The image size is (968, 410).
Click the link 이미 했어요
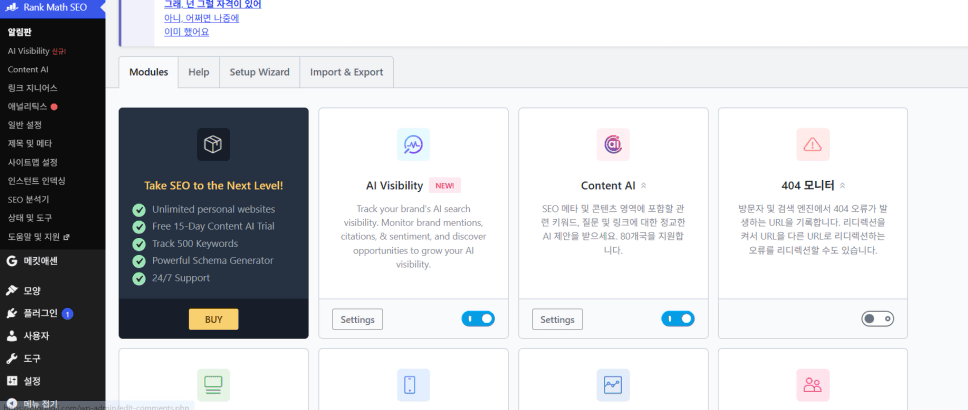tap(186, 31)
